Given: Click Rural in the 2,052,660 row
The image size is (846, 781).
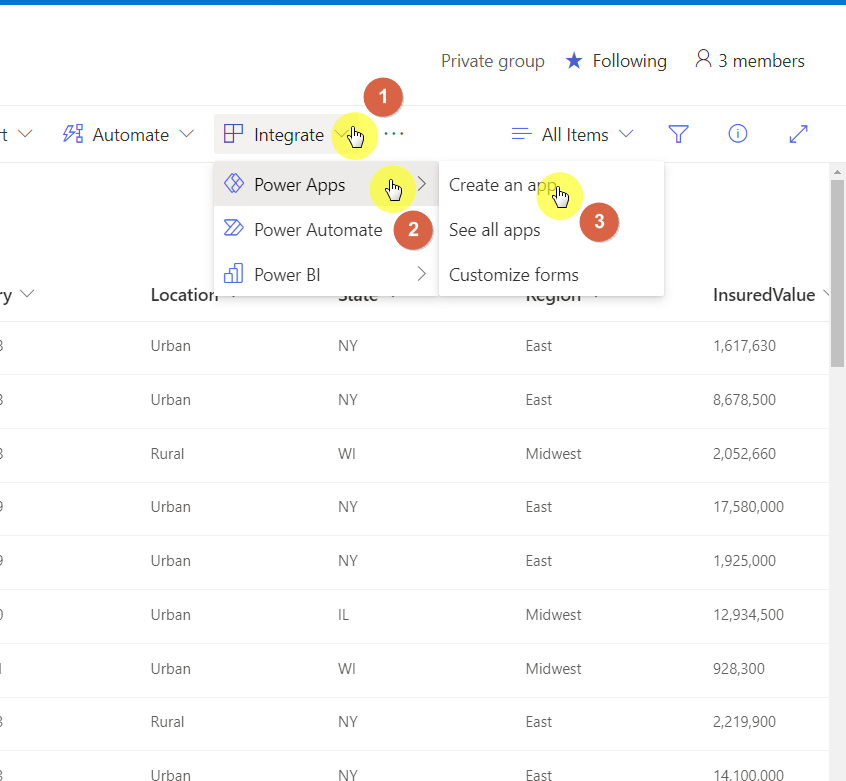Looking at the screenshot, I should pyautogui.click(x=167, y=454).
